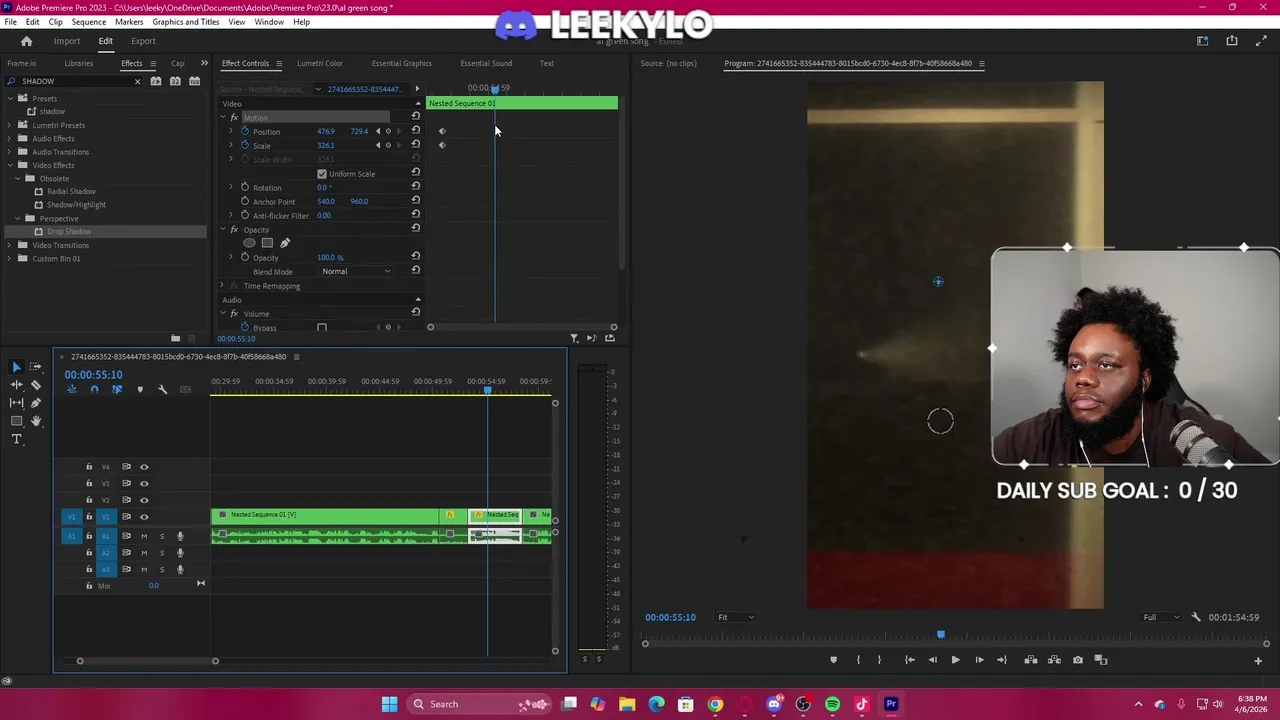Collapse the Presets folder in Effects

pyautogui.click(x=10, y=98)
